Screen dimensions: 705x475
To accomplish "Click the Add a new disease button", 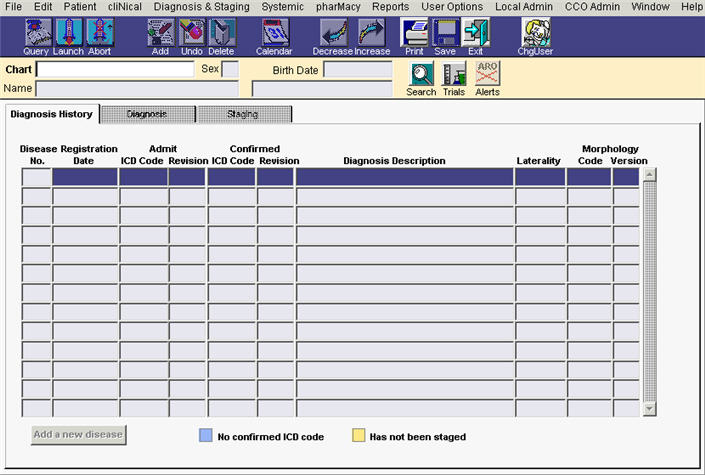I will [x=79, y=434].
